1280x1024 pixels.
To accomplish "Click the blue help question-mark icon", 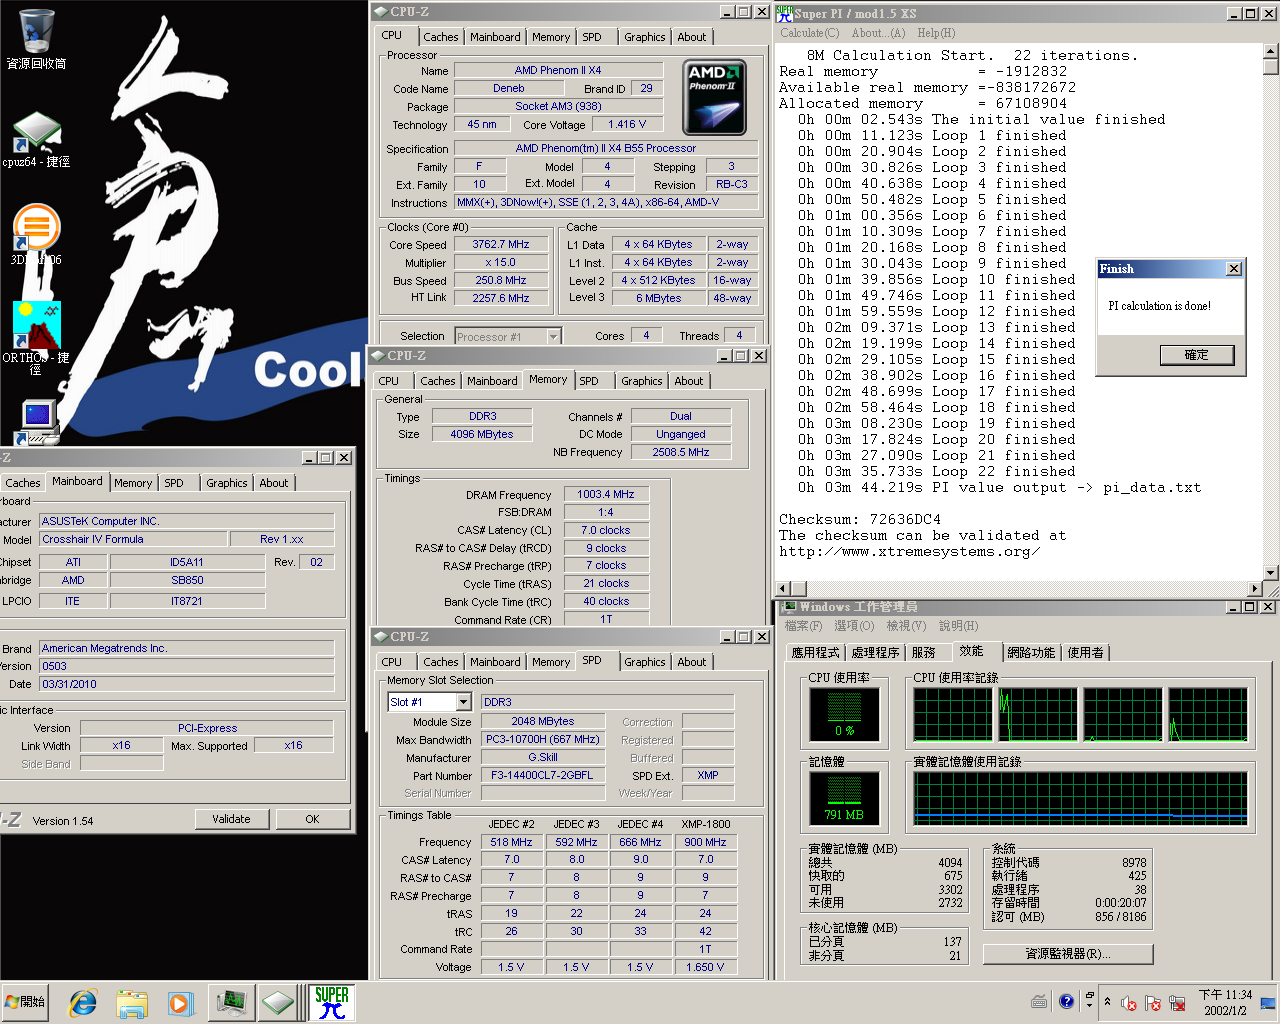I will point(1066,1001).
